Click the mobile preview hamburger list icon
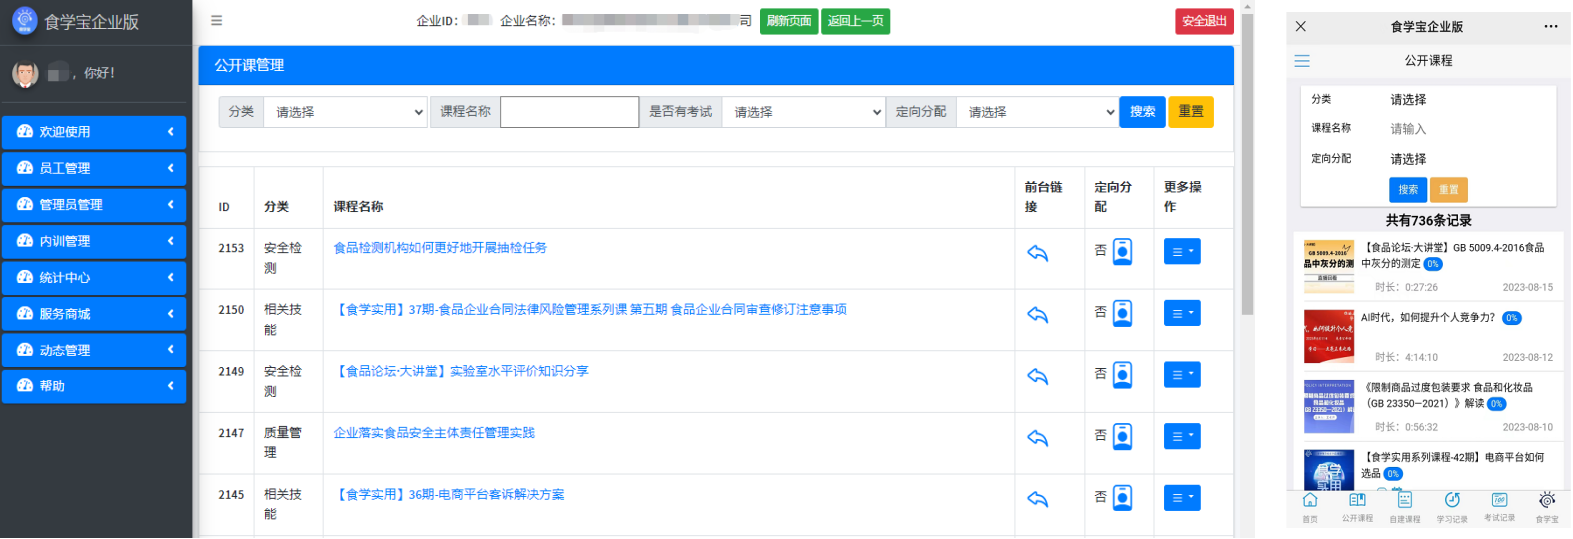 tap(1302, 61)
